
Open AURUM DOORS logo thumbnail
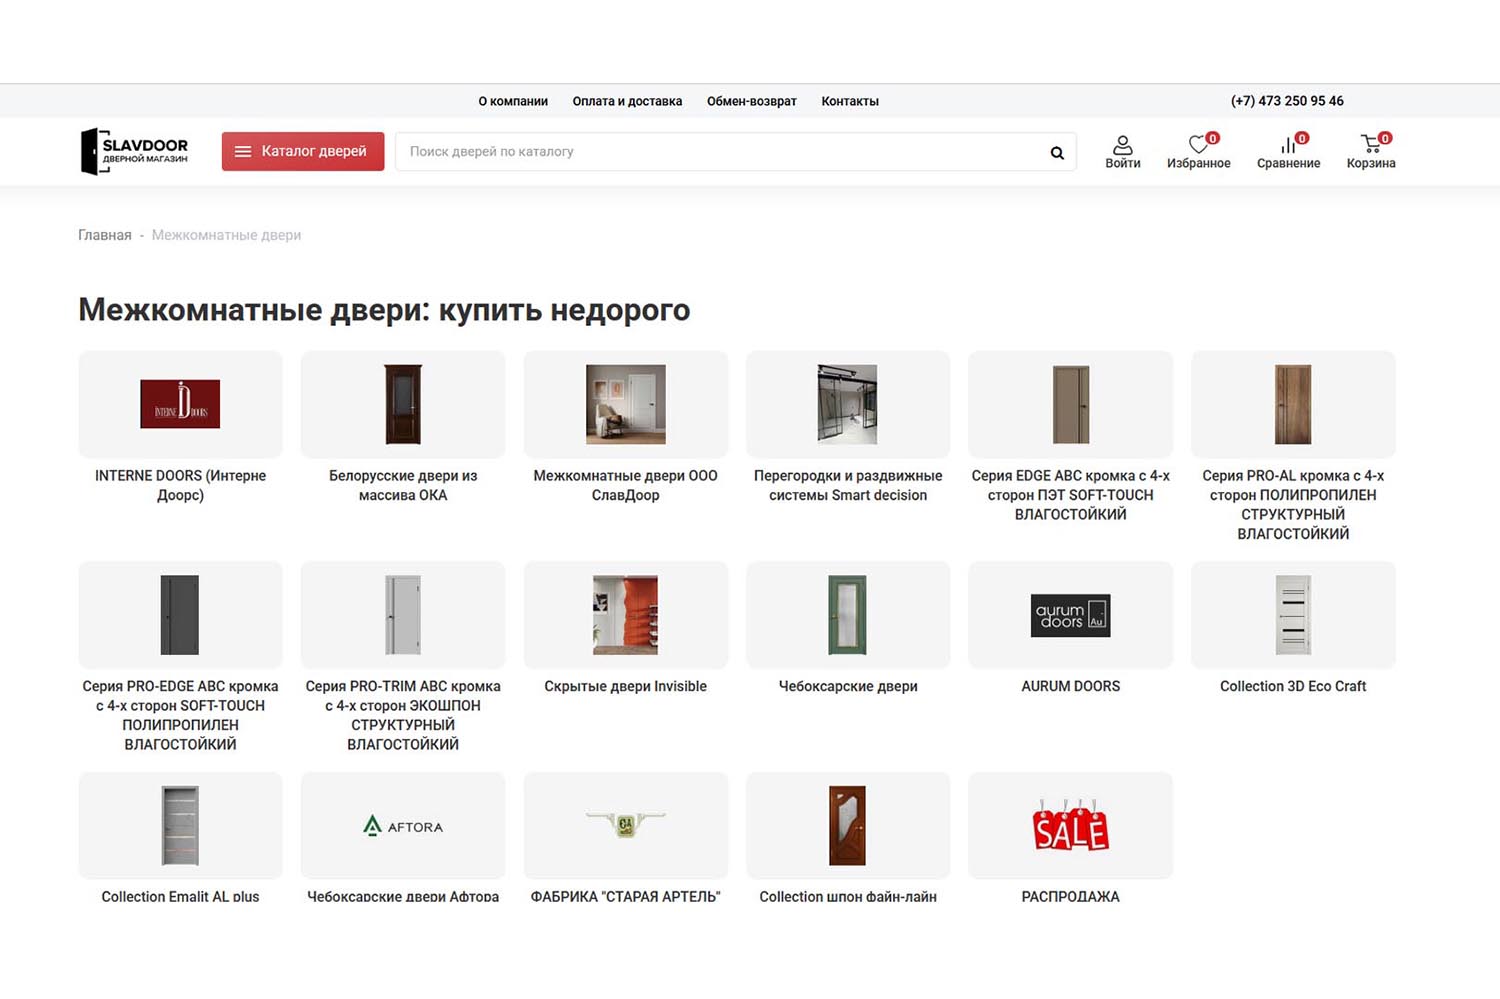1071,615
